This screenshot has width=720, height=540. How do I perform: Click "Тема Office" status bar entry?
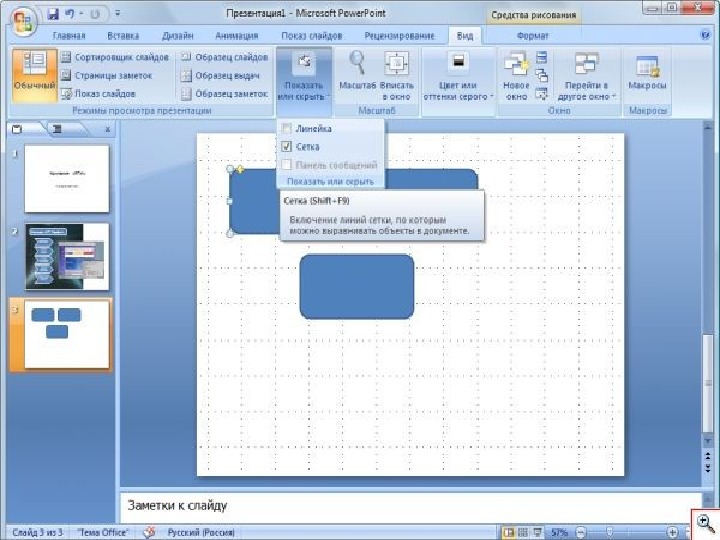103,533
